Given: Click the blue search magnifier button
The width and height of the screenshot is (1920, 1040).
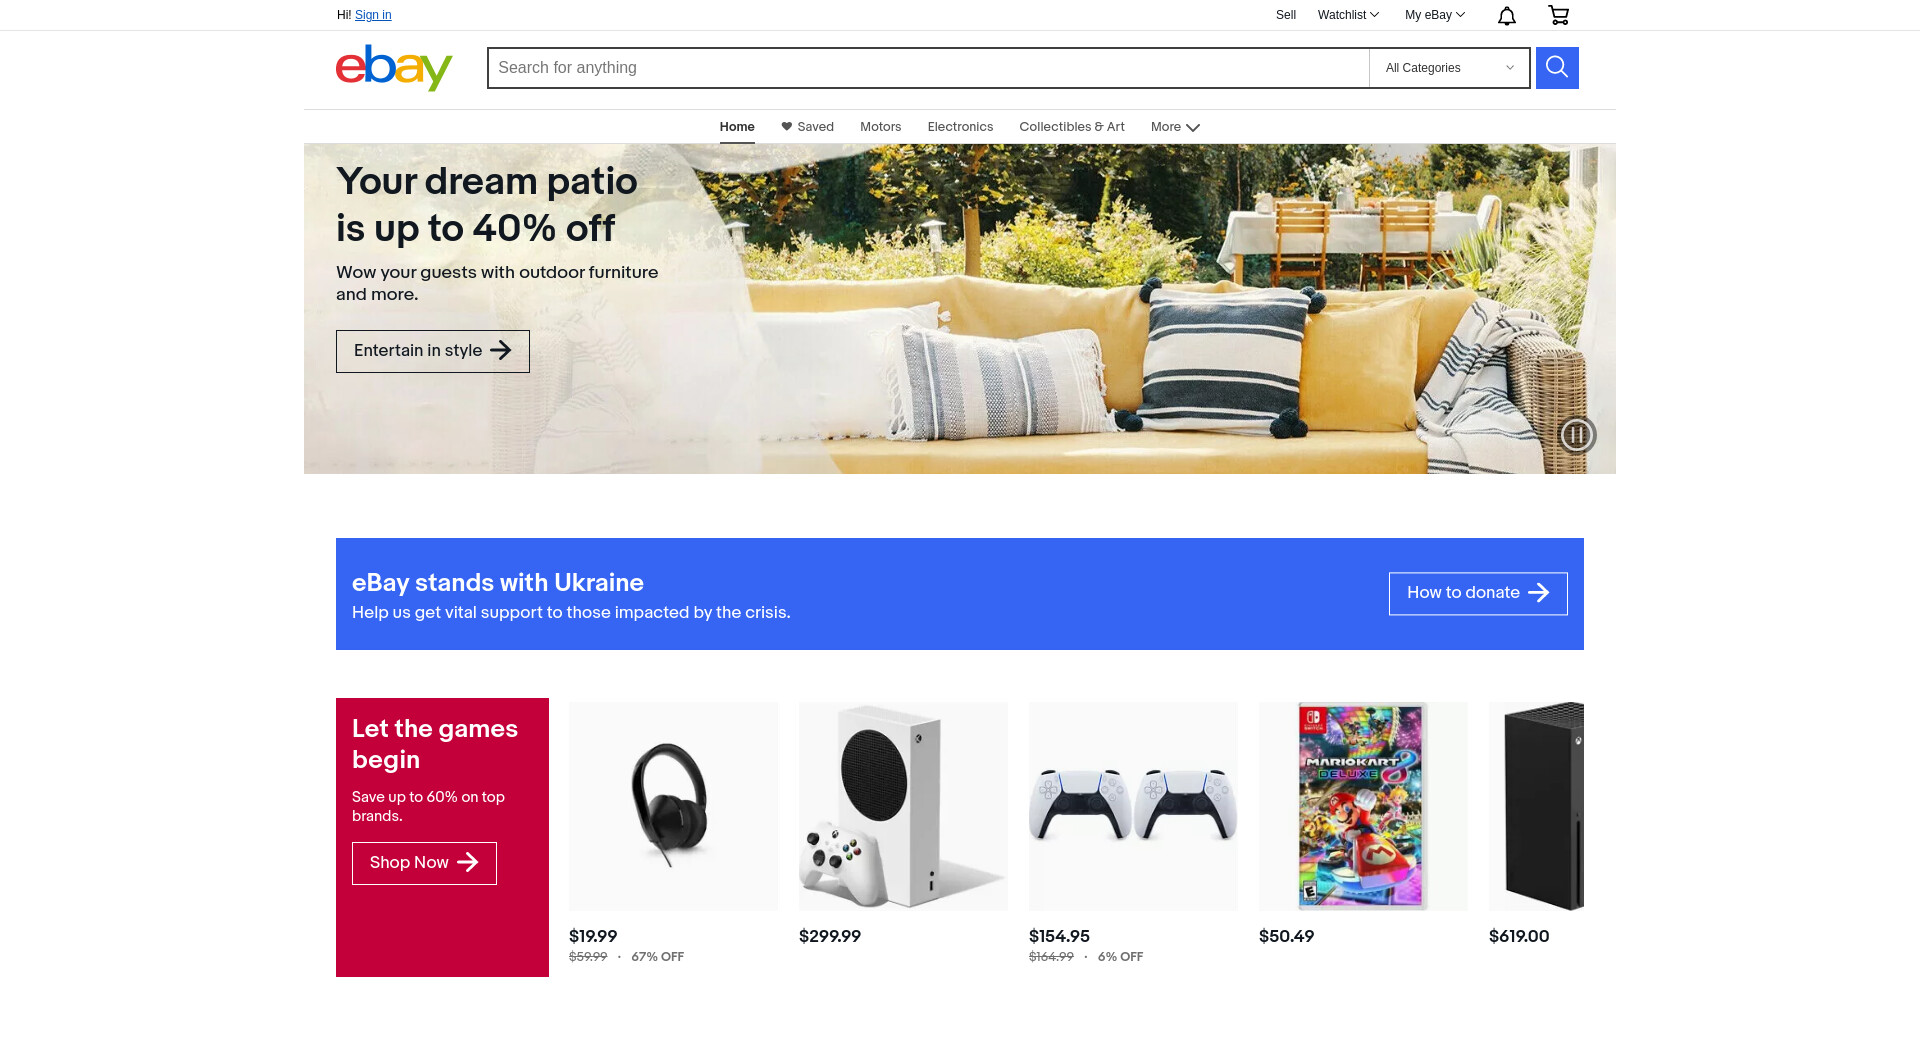Looking at the screenshot, I should (x=1557, y=68).
